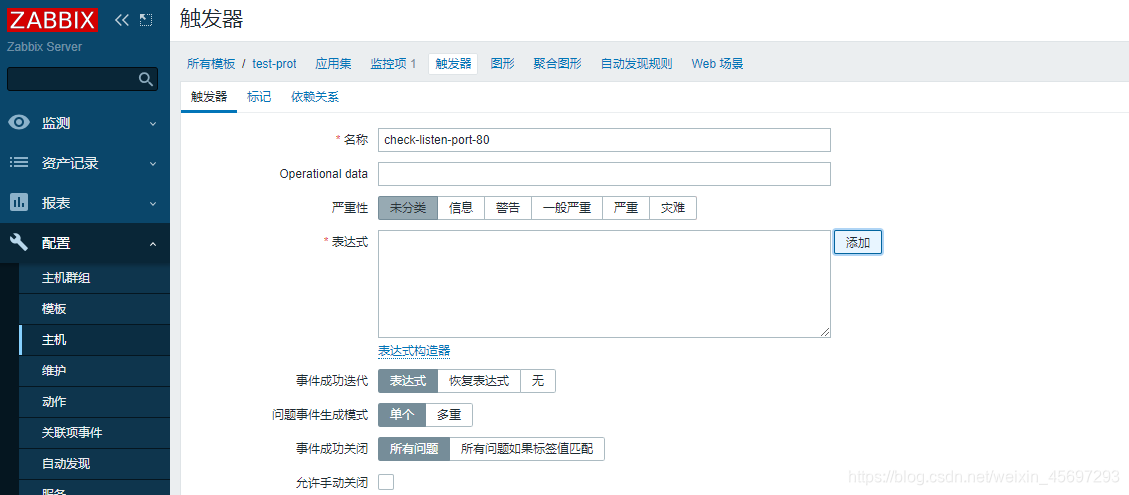Open the 聚合图形 link

coord(557,63)
